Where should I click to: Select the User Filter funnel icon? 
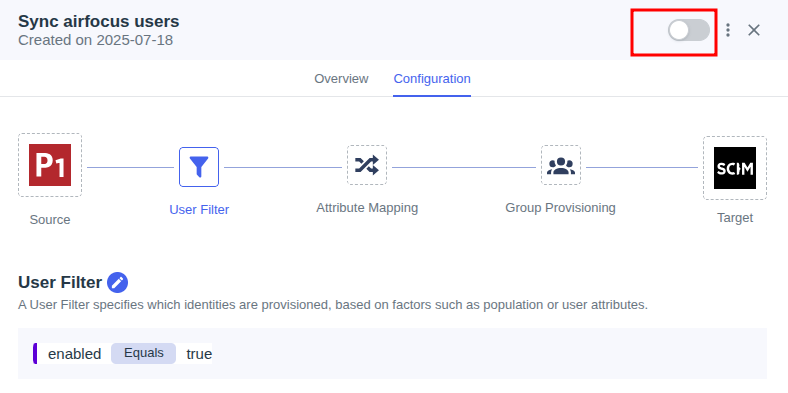pos(199,167)
